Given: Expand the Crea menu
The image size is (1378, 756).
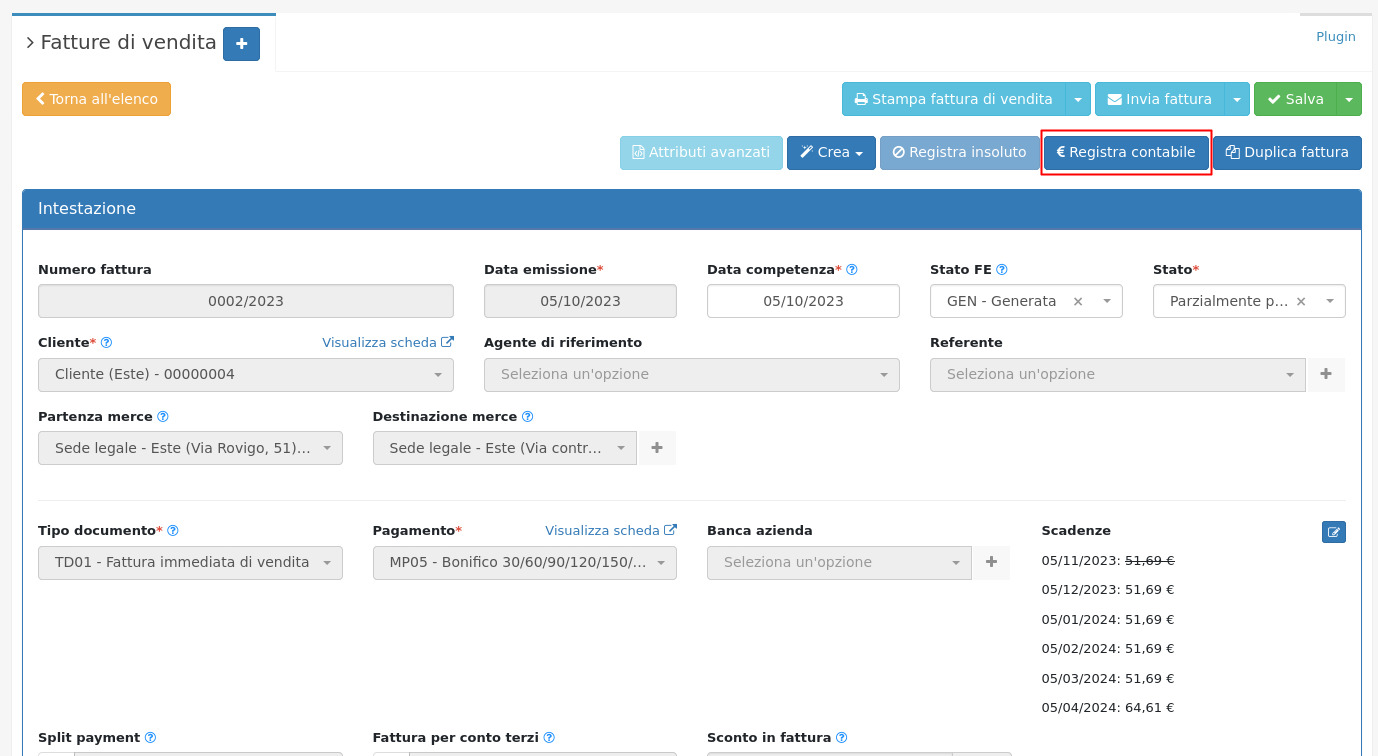Looking at the screenshot, I should (x=831, y=153).
